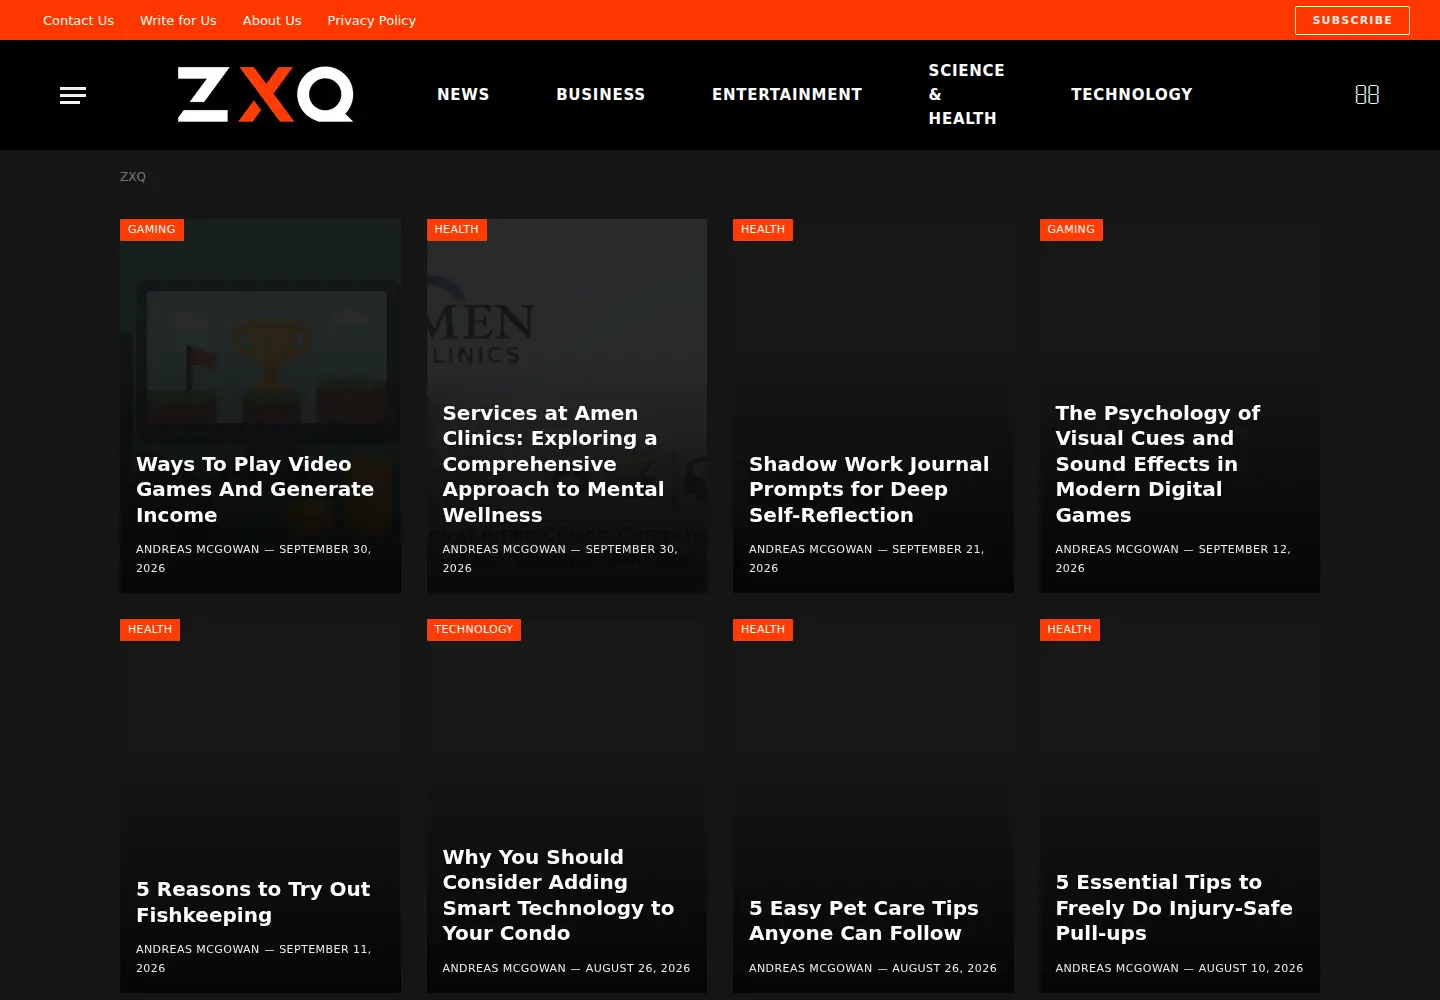Open the Contact Us link
This screenshot has width=1440, height=1000.
[78, 20]
